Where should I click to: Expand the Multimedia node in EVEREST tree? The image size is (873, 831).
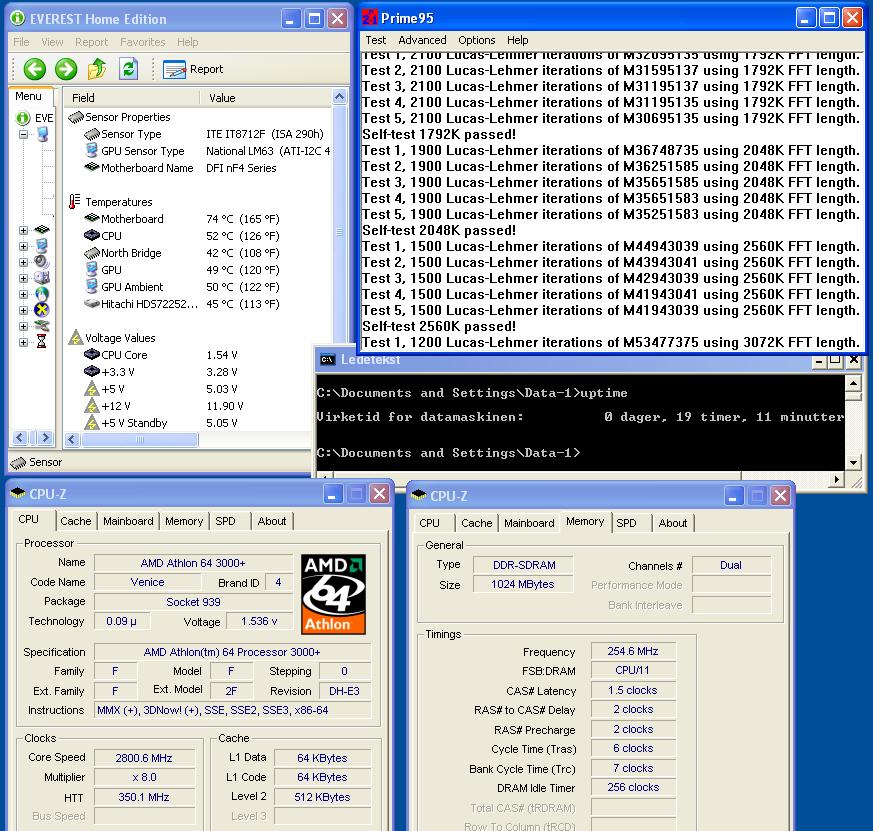pos(23,262)
